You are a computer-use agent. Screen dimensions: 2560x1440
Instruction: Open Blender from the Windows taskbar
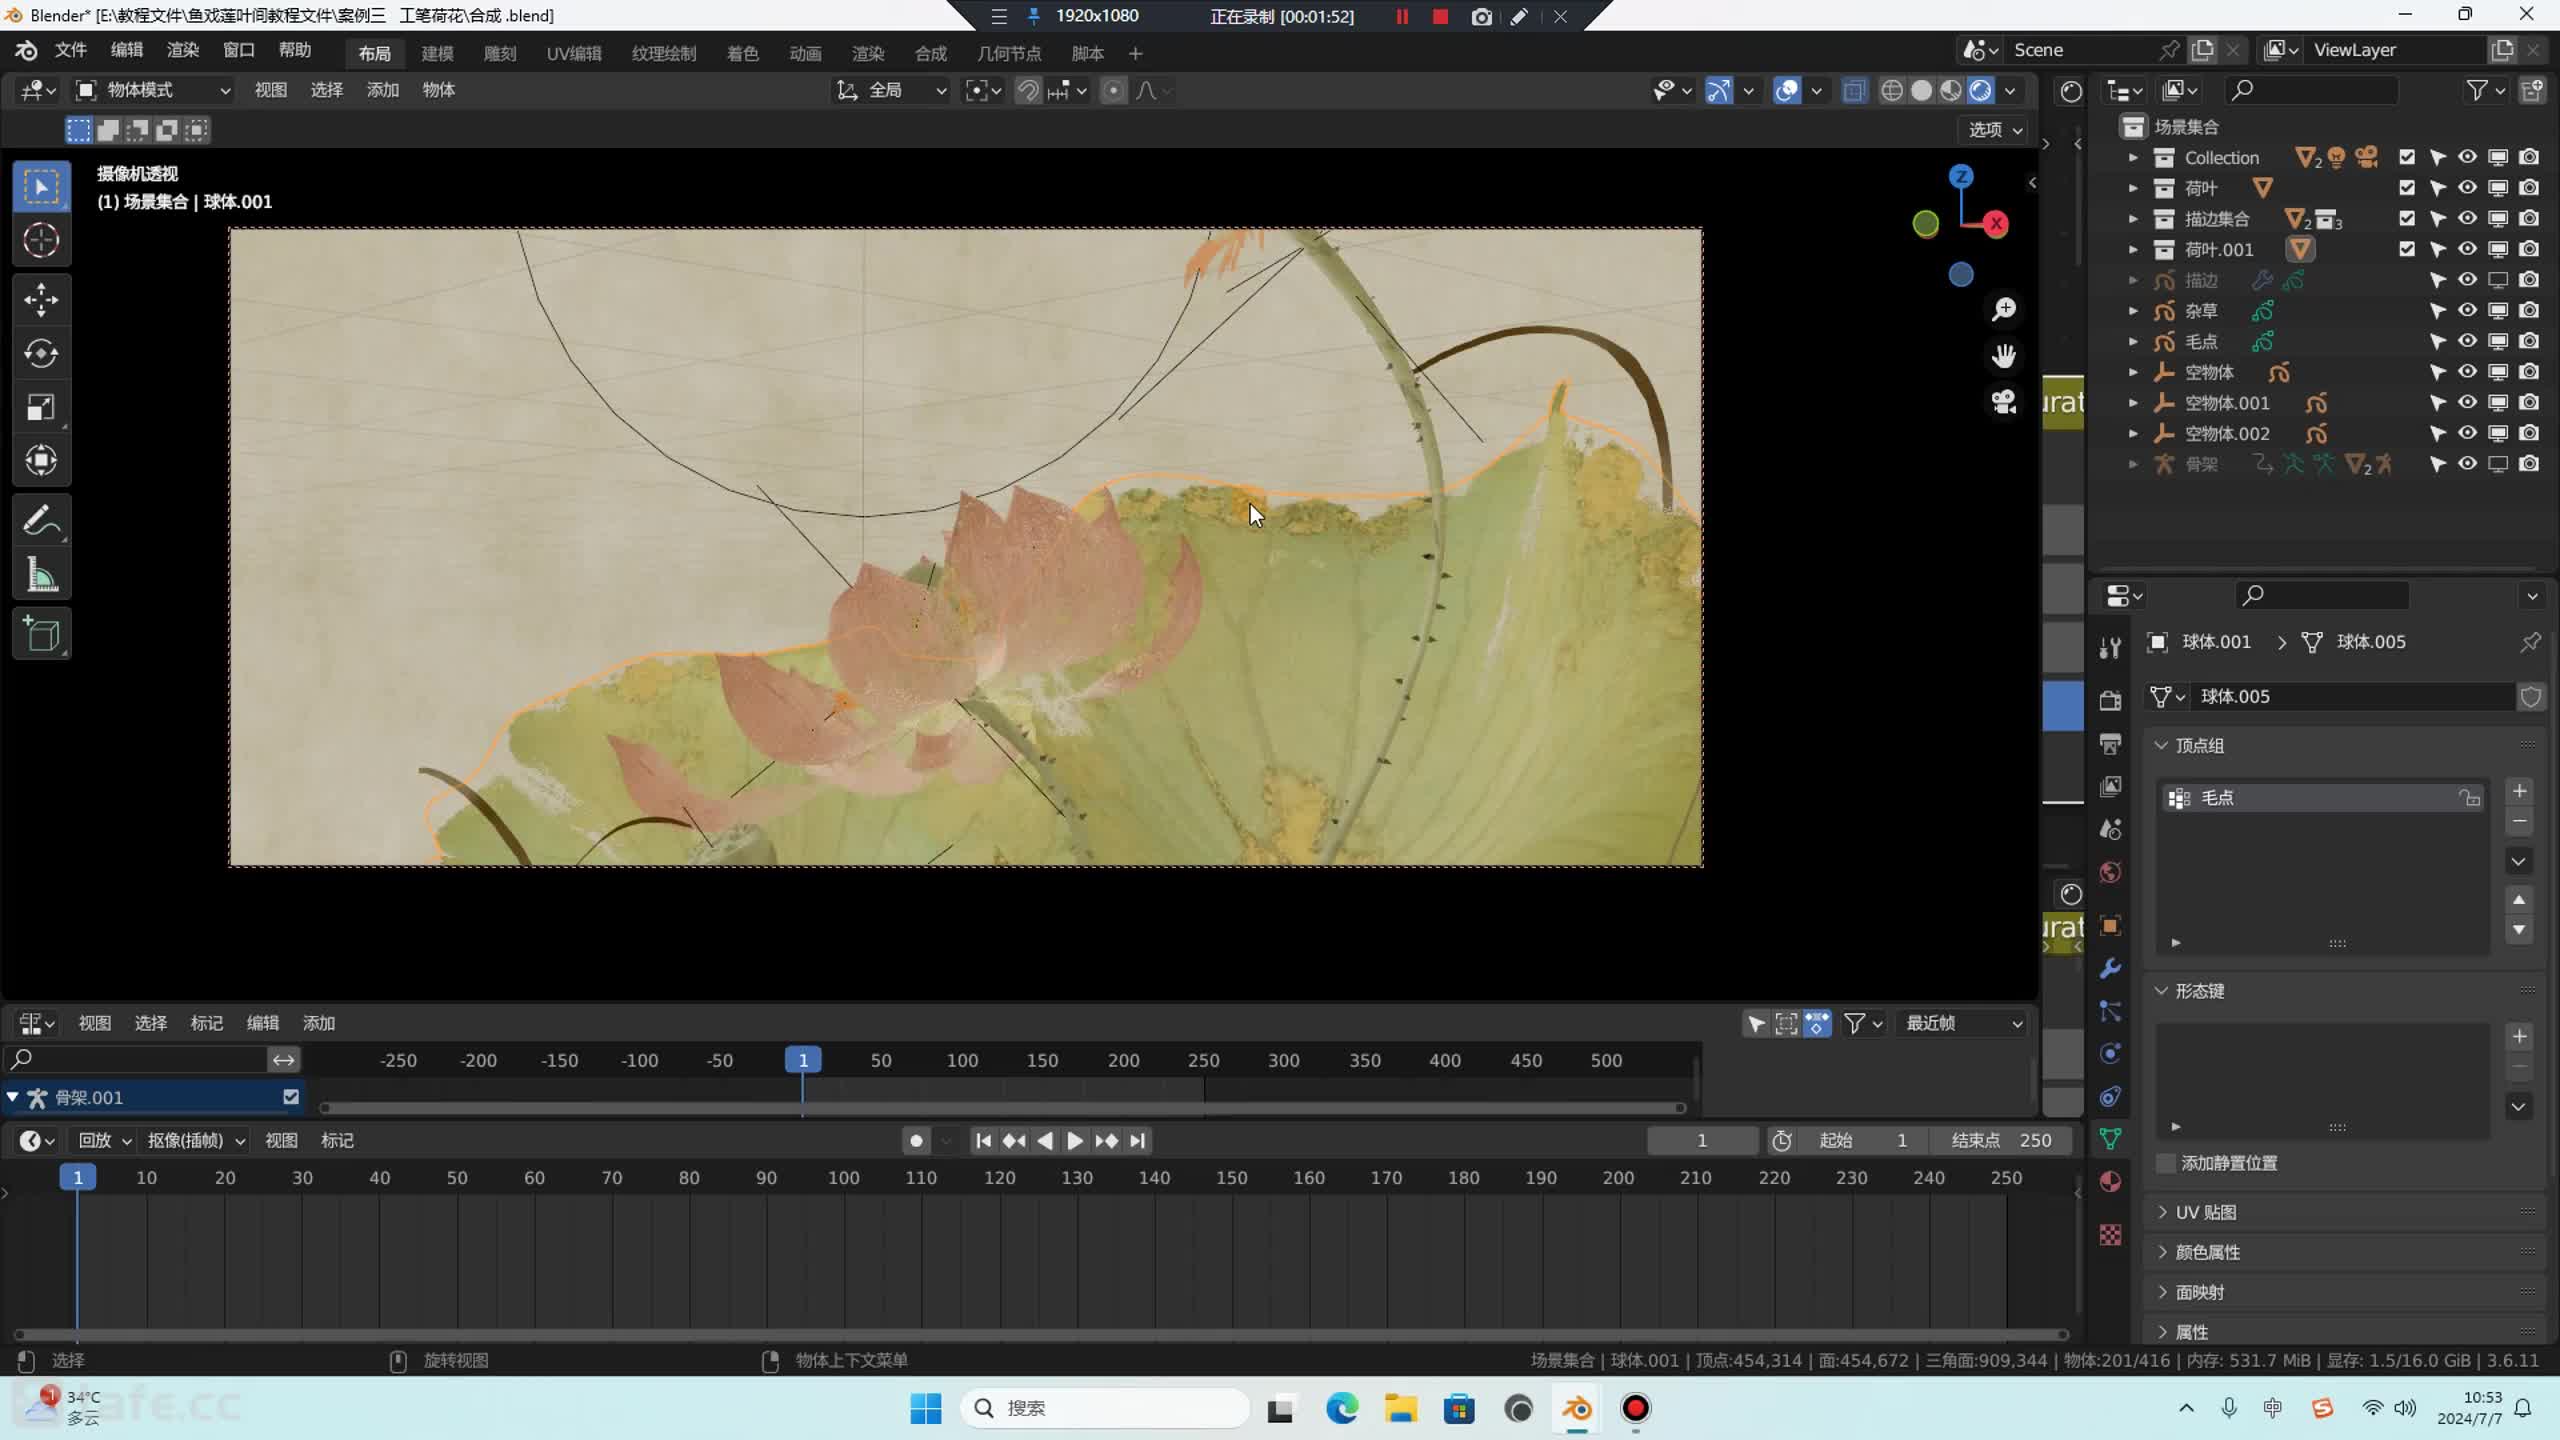(x=1577, y=1409)
